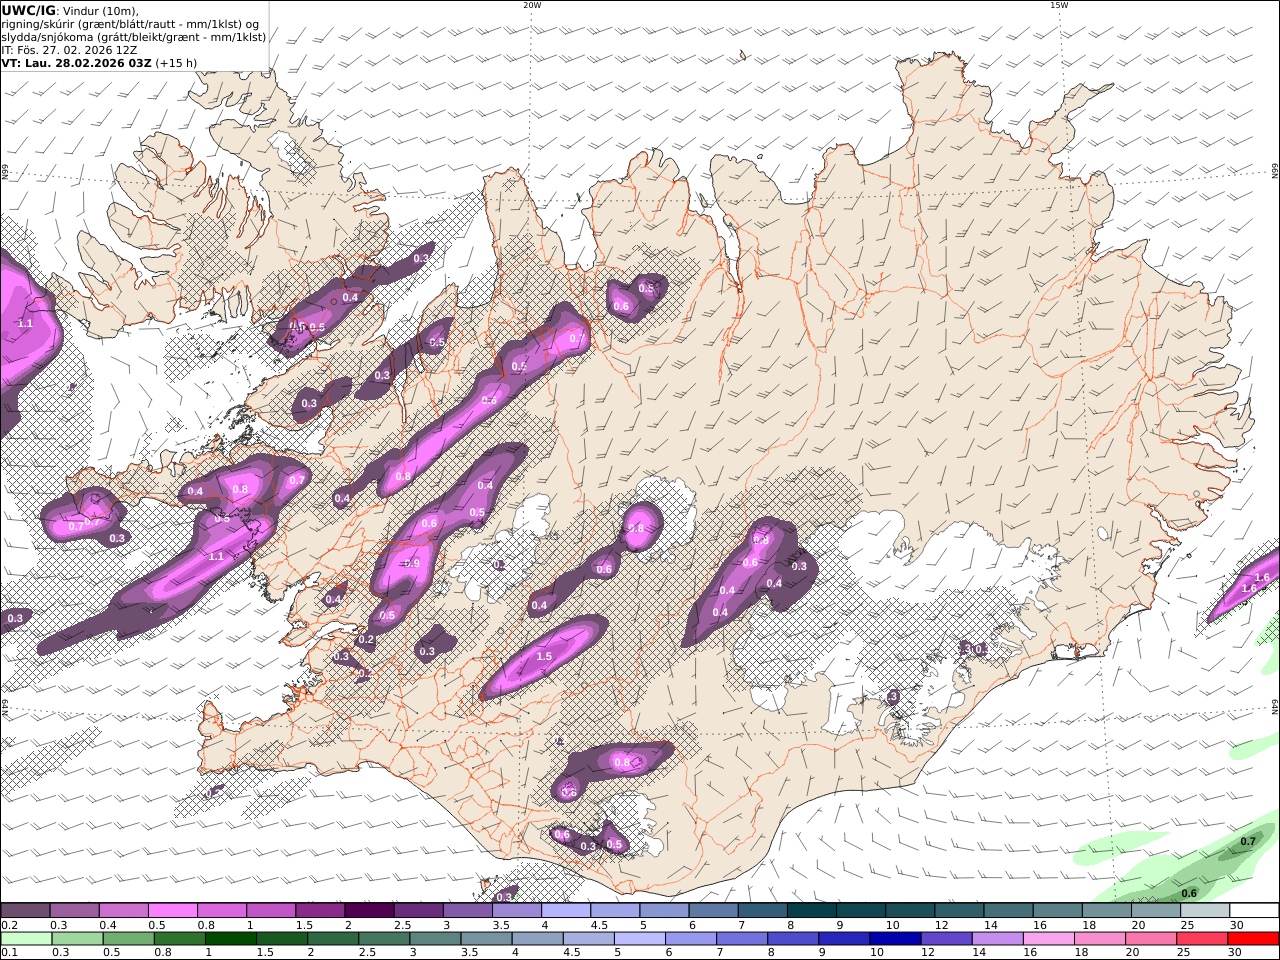Click the white swatch above 30 in the snow legend
The image size is (1280, 960).
[x=1253, y=911]
